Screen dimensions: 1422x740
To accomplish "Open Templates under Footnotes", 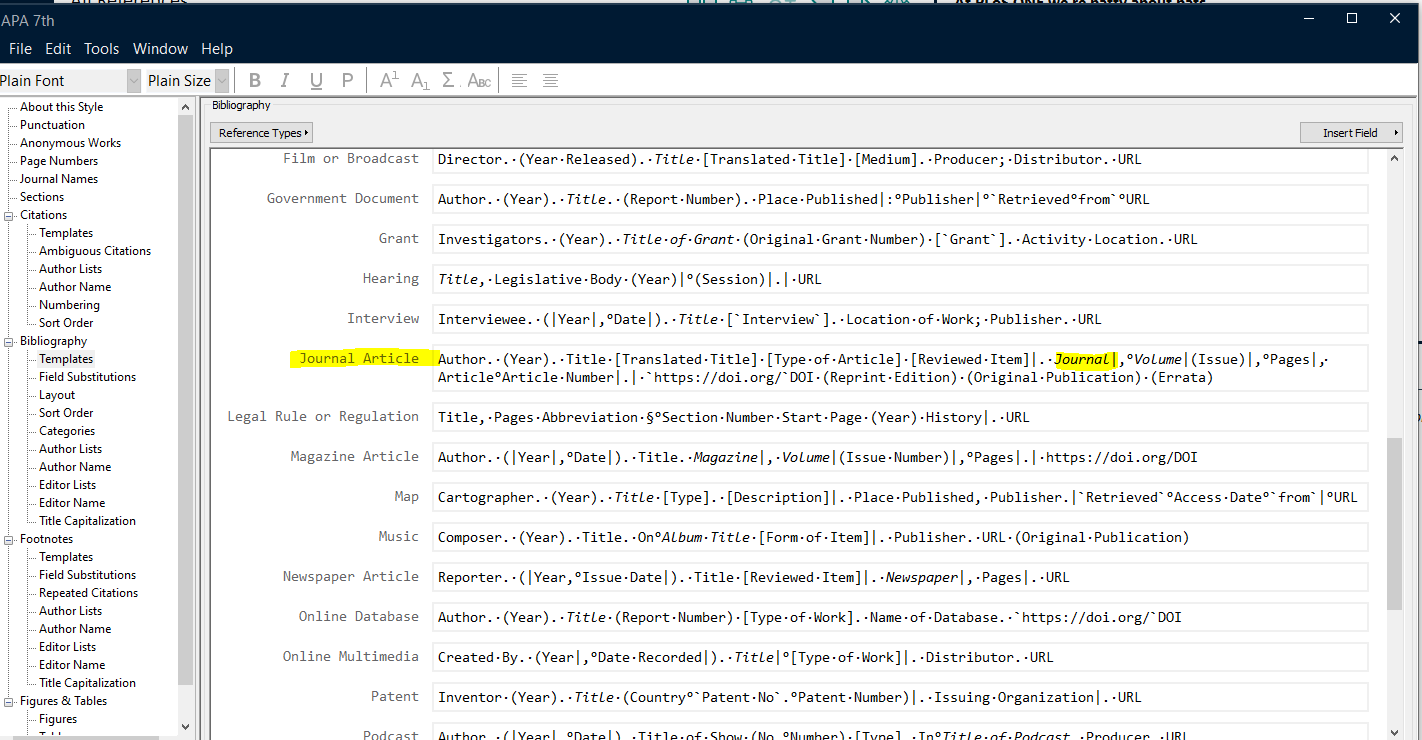I will tap(66, 557).
